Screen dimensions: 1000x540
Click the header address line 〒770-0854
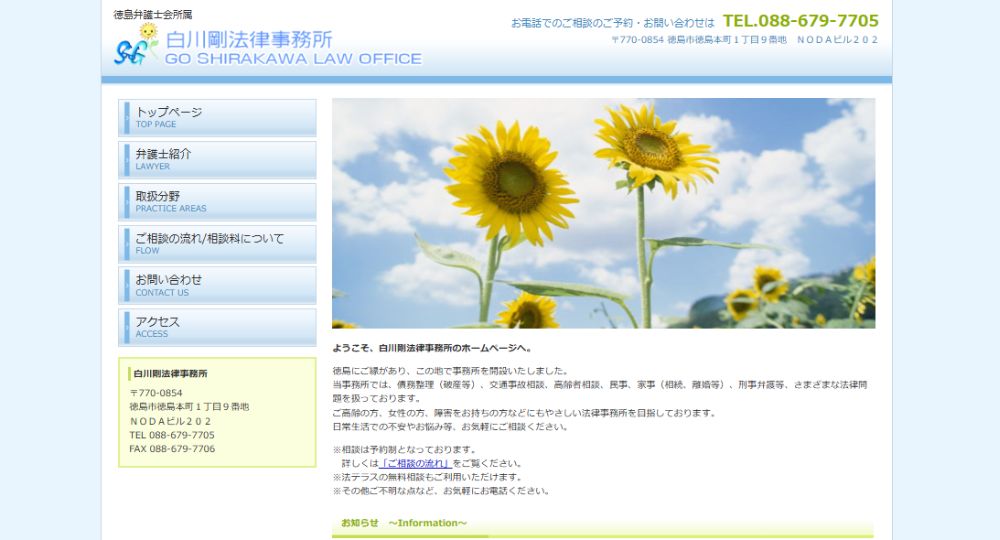[x=744, y=40]
